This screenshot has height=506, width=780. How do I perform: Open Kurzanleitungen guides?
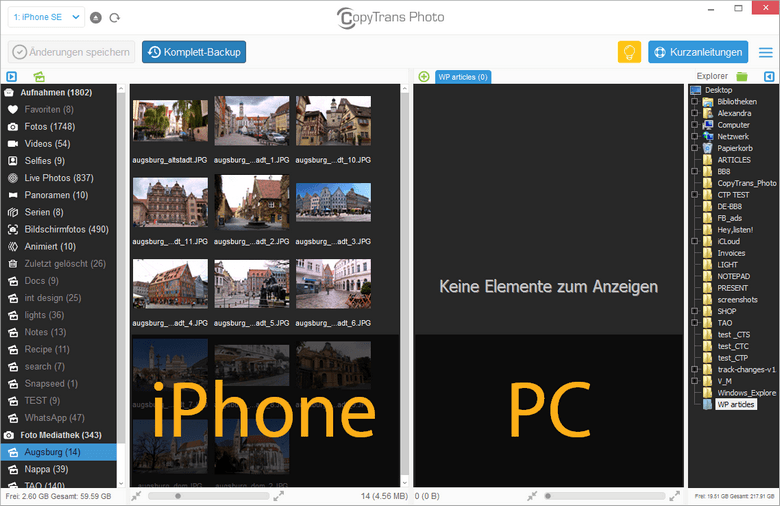698,52
